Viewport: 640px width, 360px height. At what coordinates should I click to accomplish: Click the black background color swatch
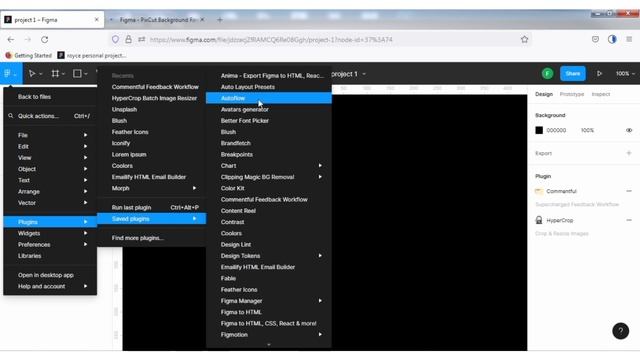coord(539,130)
